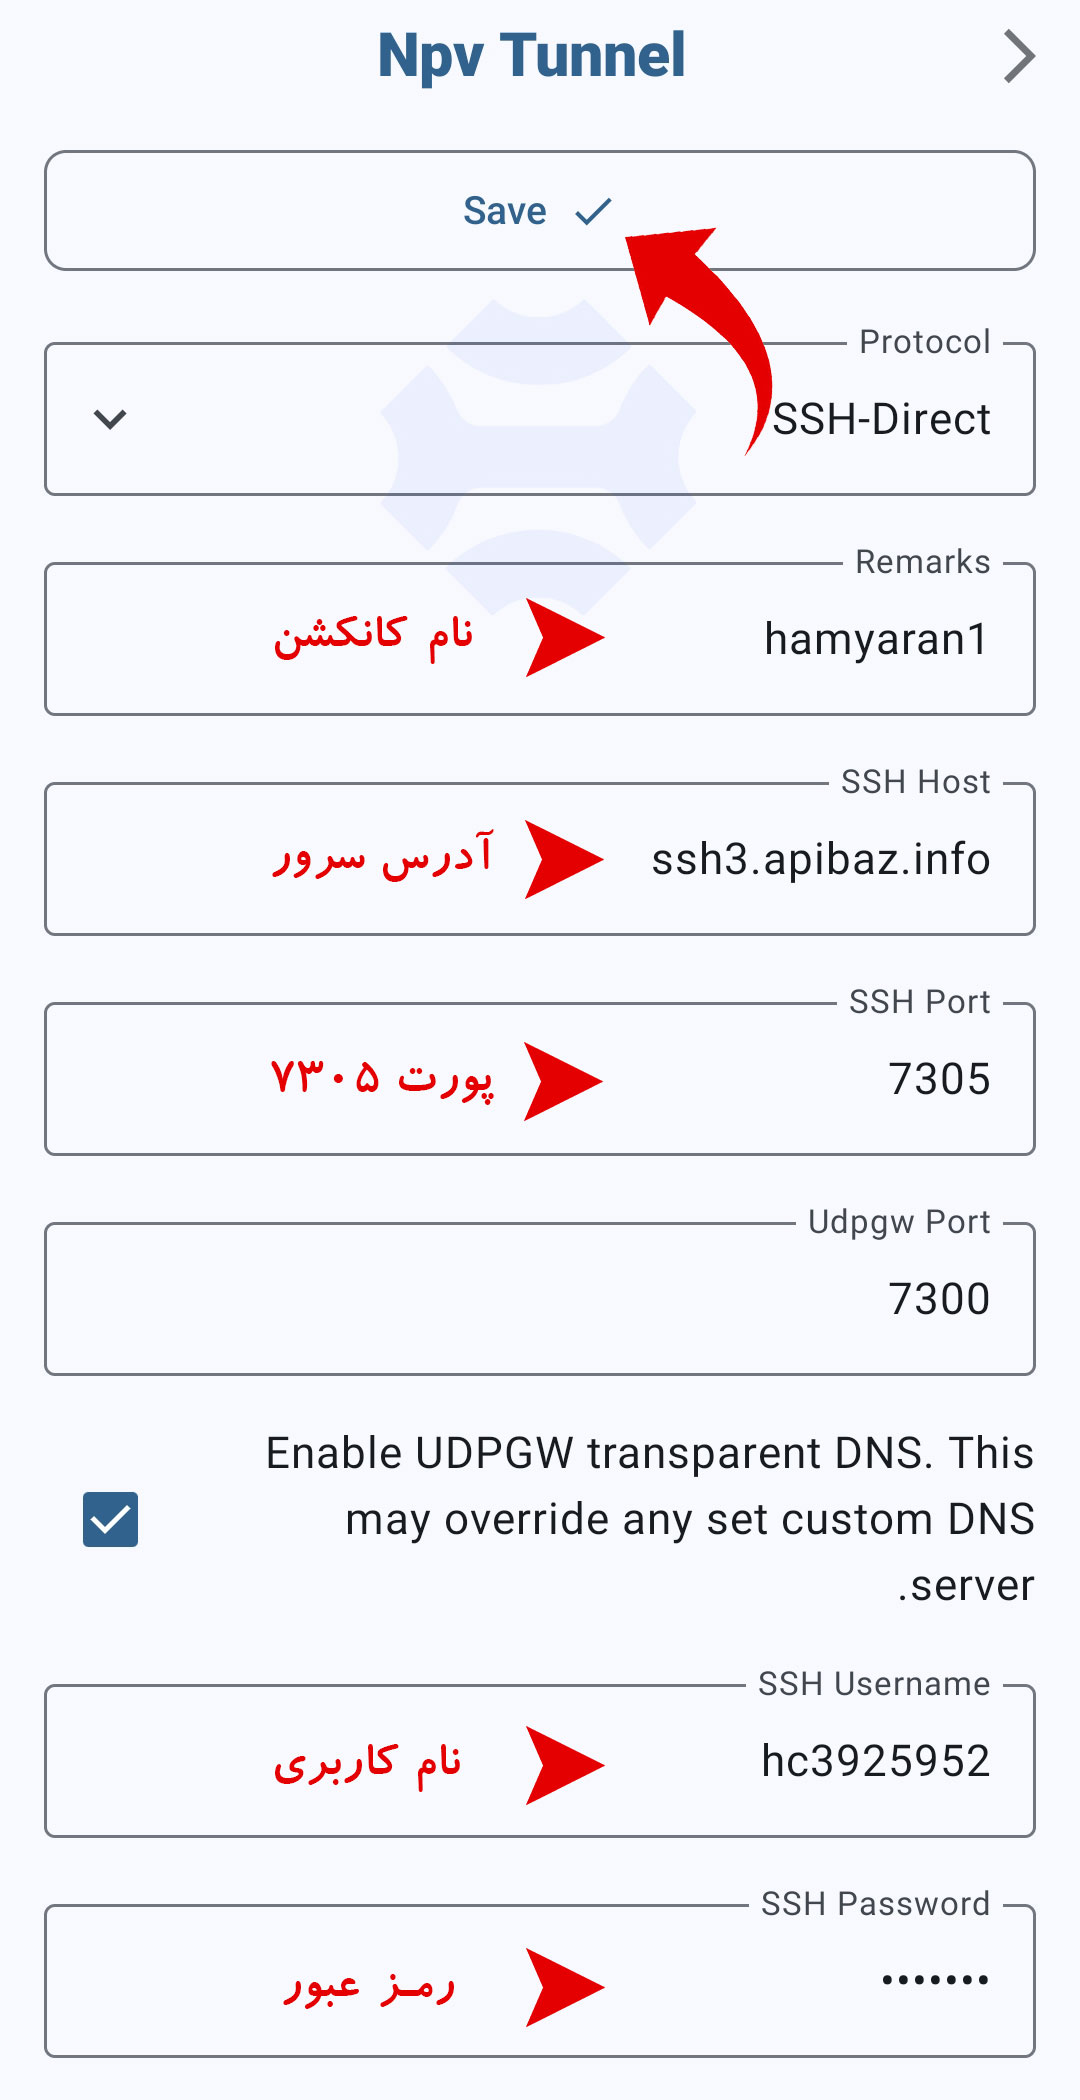This screenshot has width=1080, height=2100.
Task: Tap the forward chevron beside Npv Tunnel title
Action: point(1019,57)
